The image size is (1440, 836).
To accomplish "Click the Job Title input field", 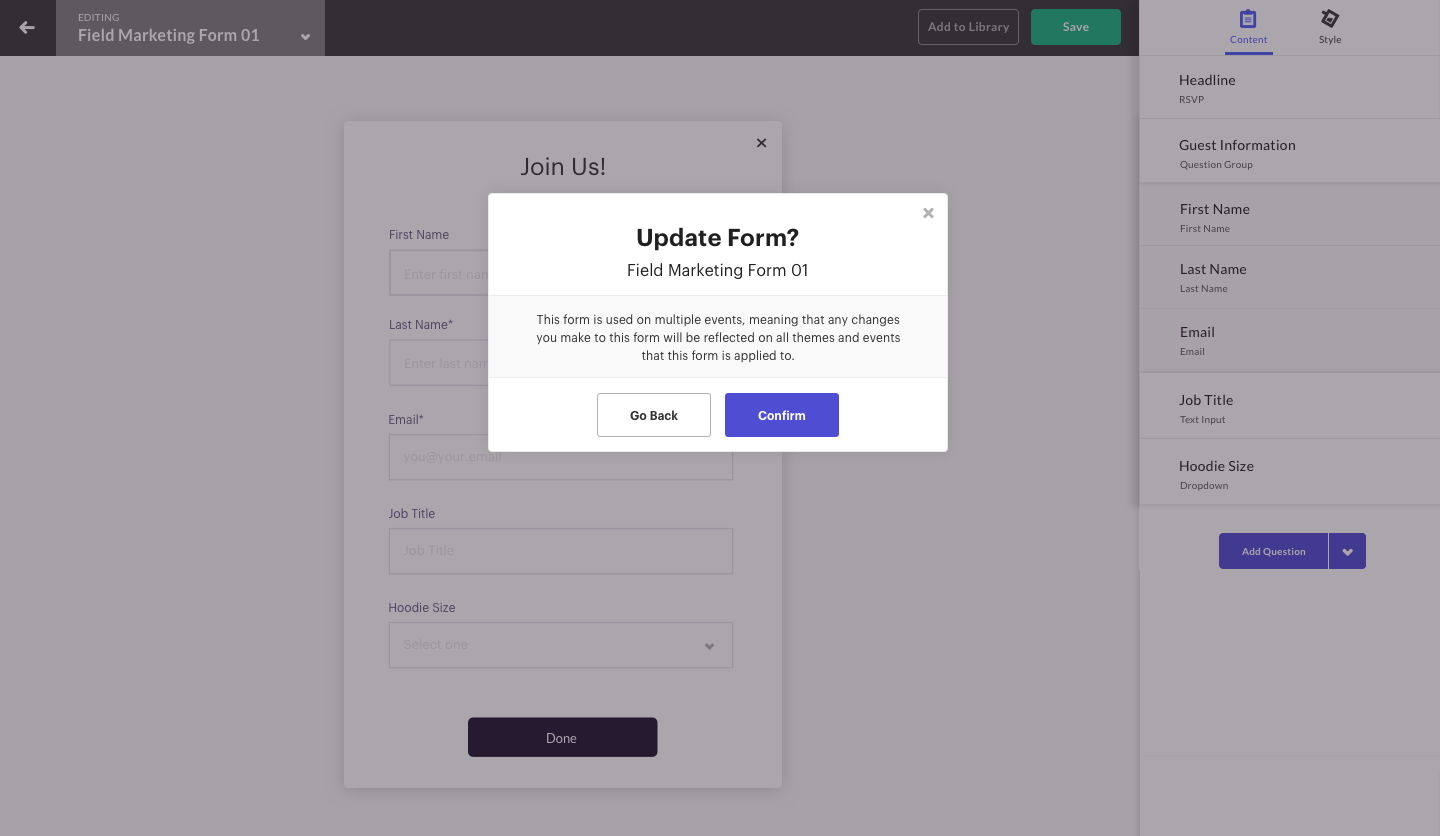I will click(561, 551).
